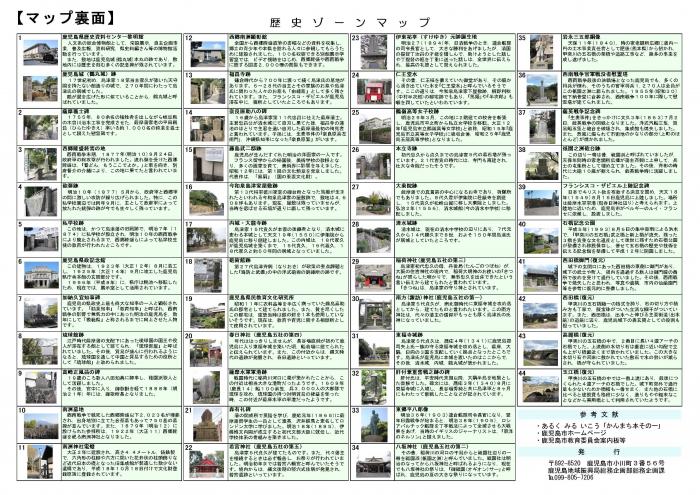Viewport: 700px width, 495px height.
Task: Click the 'フランシスコ・ザビエル上陸記念碑' title
Action: click(606, 185)
